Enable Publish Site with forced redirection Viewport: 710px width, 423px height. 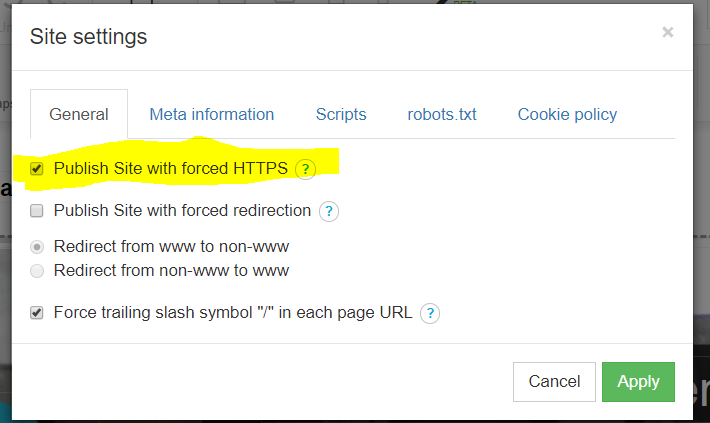[x=37, y=211]
